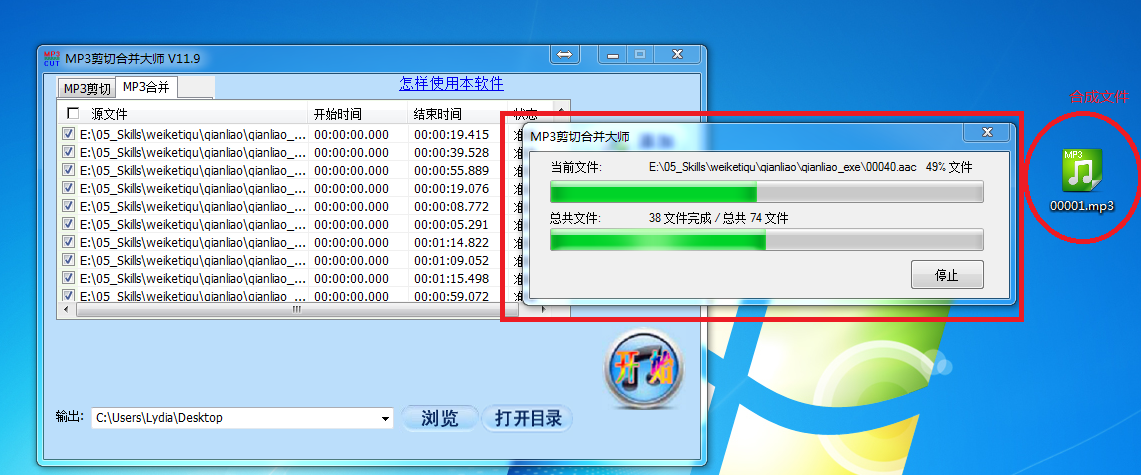The width and height of the screenshot is (1141, 475).
Task: Close the MP3剪切合并大师 V11.9 main window
Action: (677, 55)
